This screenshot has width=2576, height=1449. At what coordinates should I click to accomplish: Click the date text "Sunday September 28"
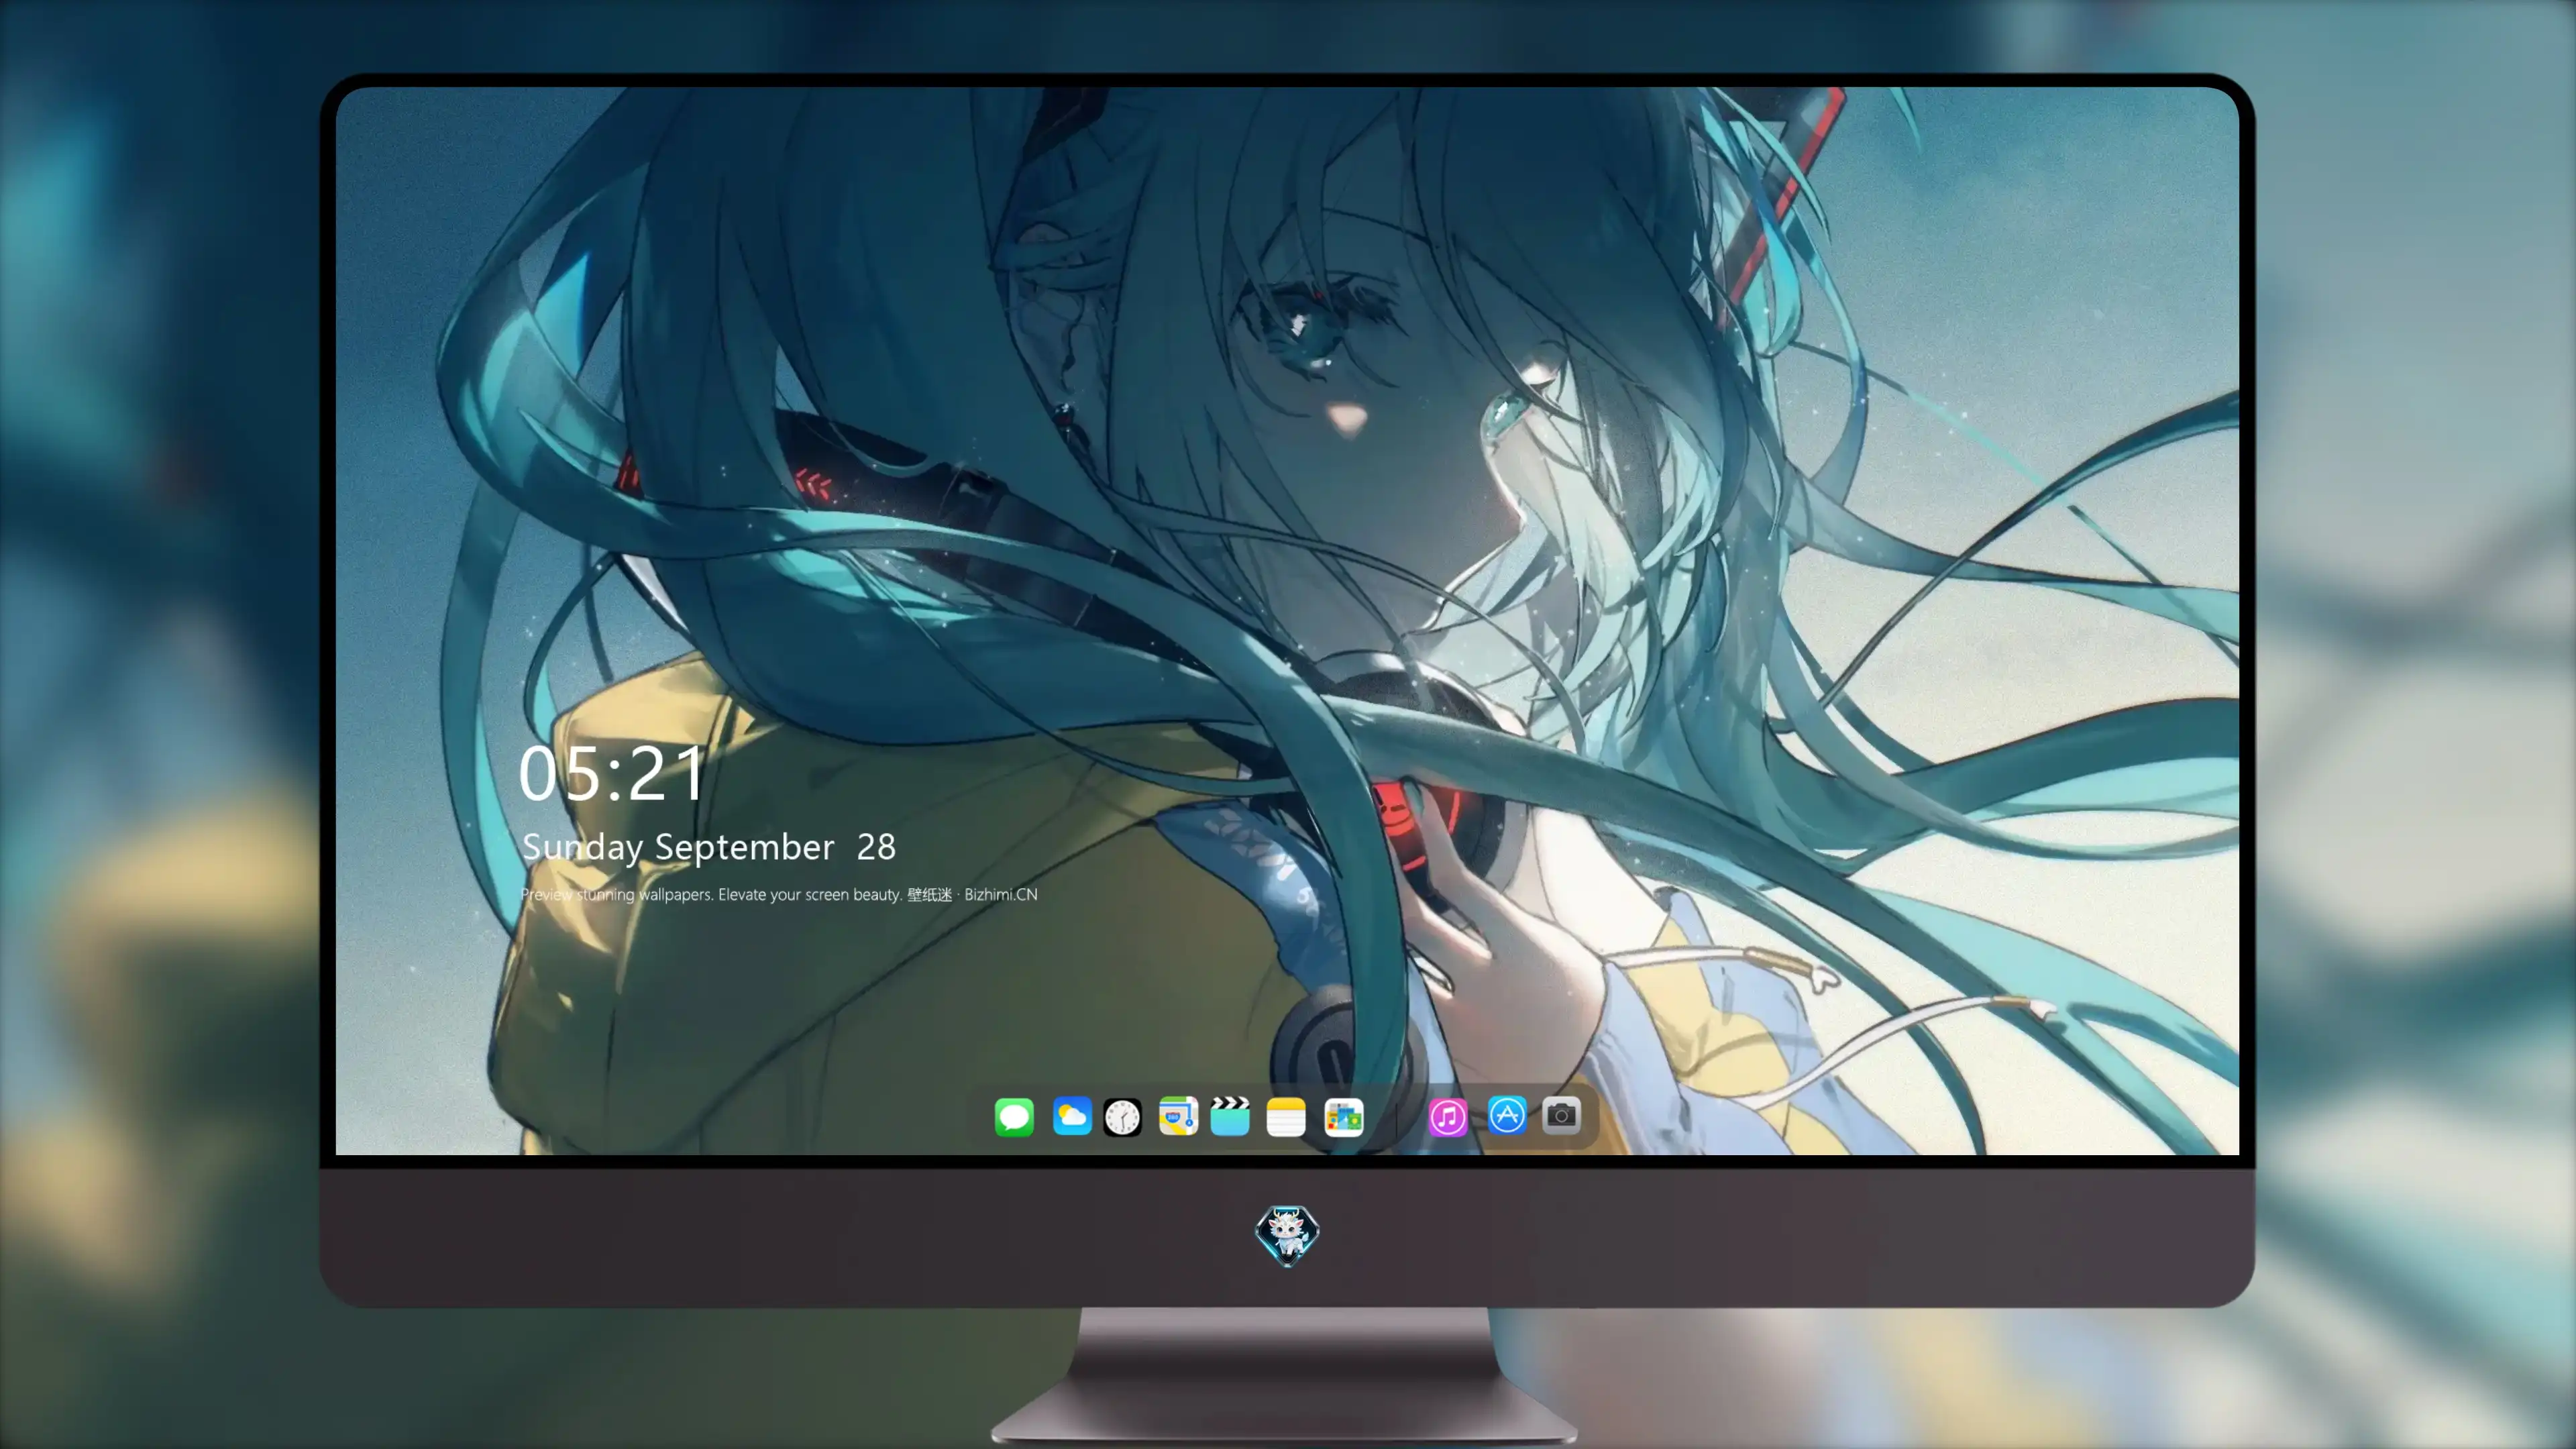[x=709, y=847]
